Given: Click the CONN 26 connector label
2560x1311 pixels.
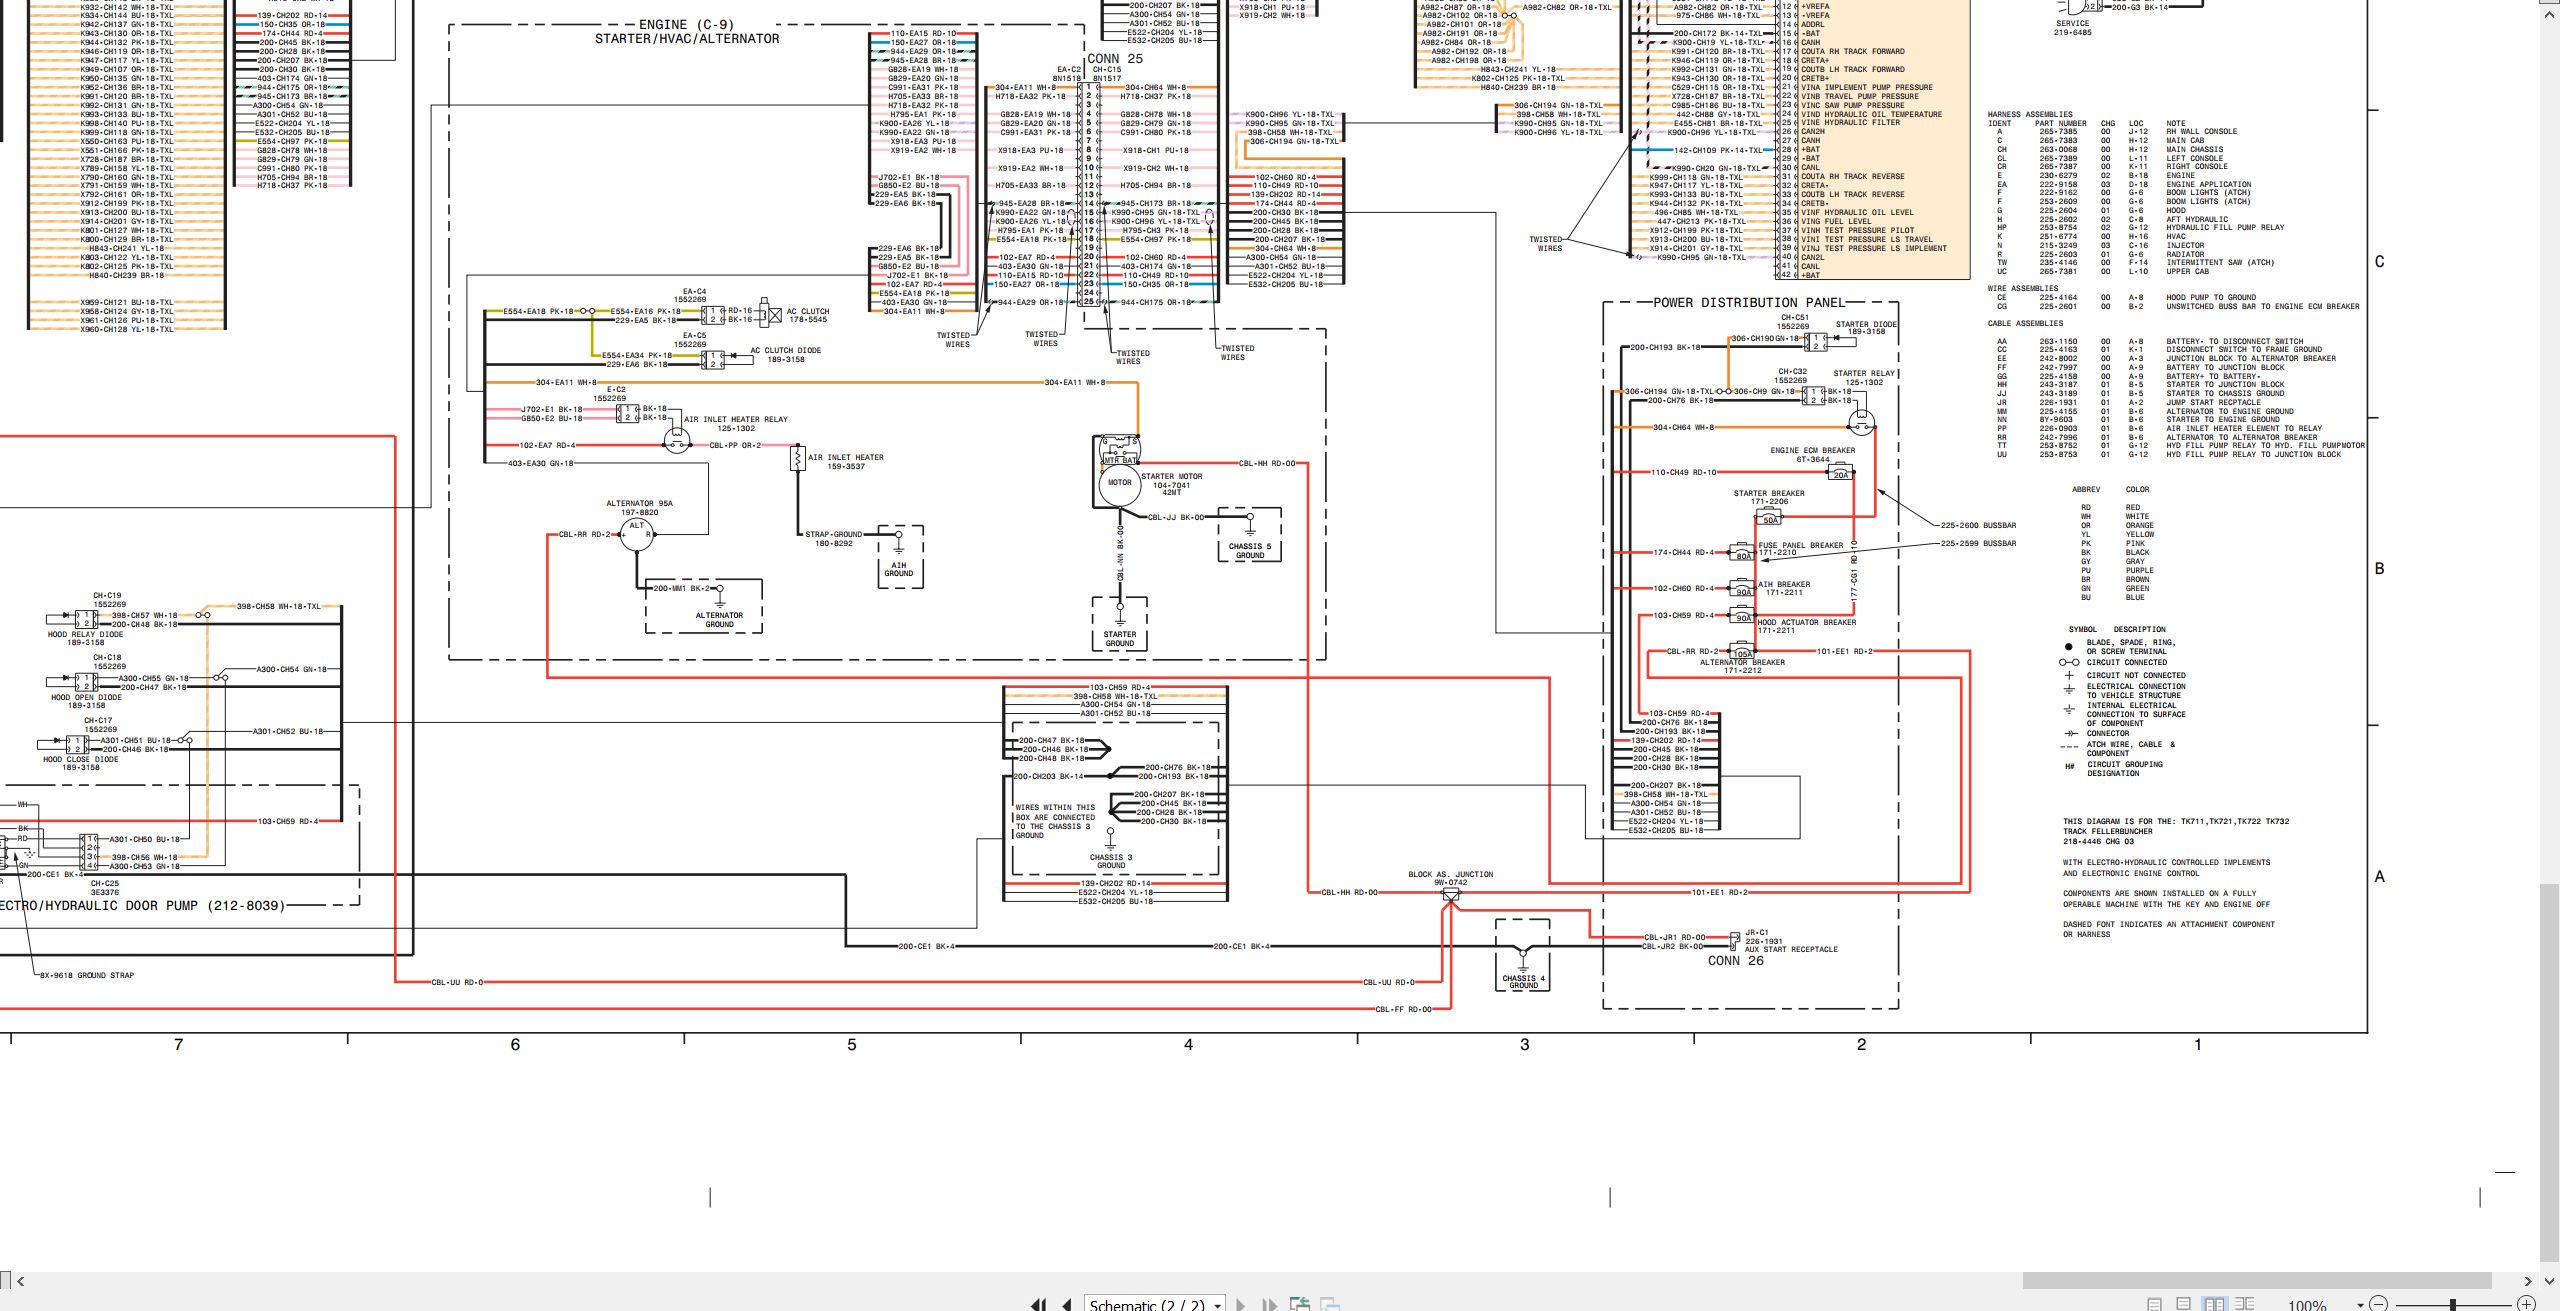Looking at the screenshot, I should (1735, 960).
